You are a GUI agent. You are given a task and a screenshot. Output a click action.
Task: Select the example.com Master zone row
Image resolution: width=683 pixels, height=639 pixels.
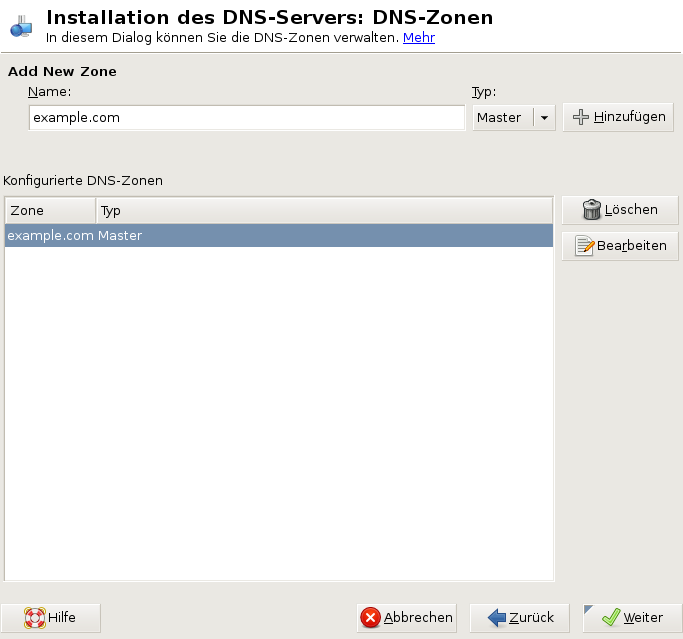(x=279, y=236)
